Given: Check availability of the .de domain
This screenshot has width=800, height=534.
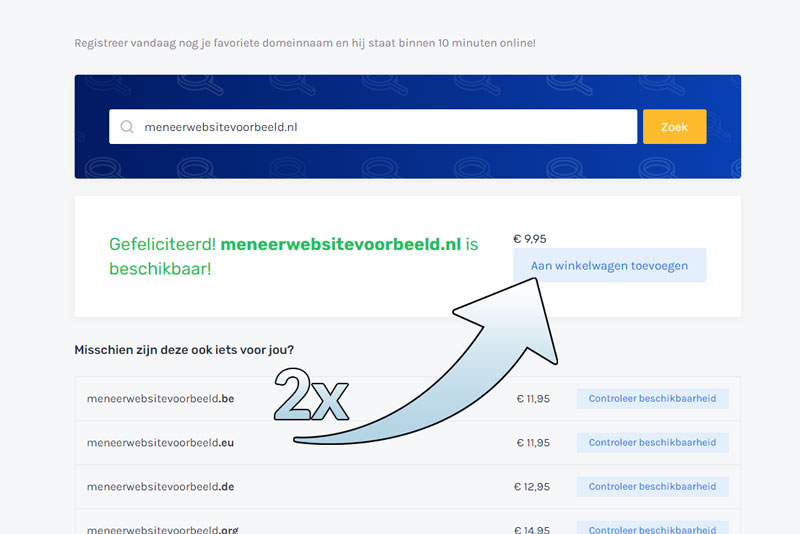Looking at the screenshot, I should pyautogui.click(x=652, y=486).
